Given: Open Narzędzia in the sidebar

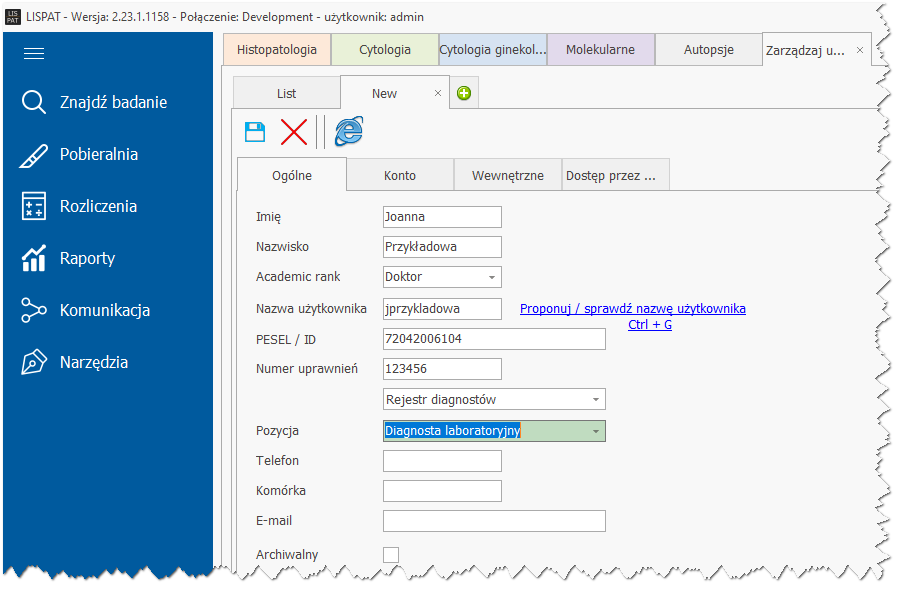Looking at the screenshot, I should 94,363.
